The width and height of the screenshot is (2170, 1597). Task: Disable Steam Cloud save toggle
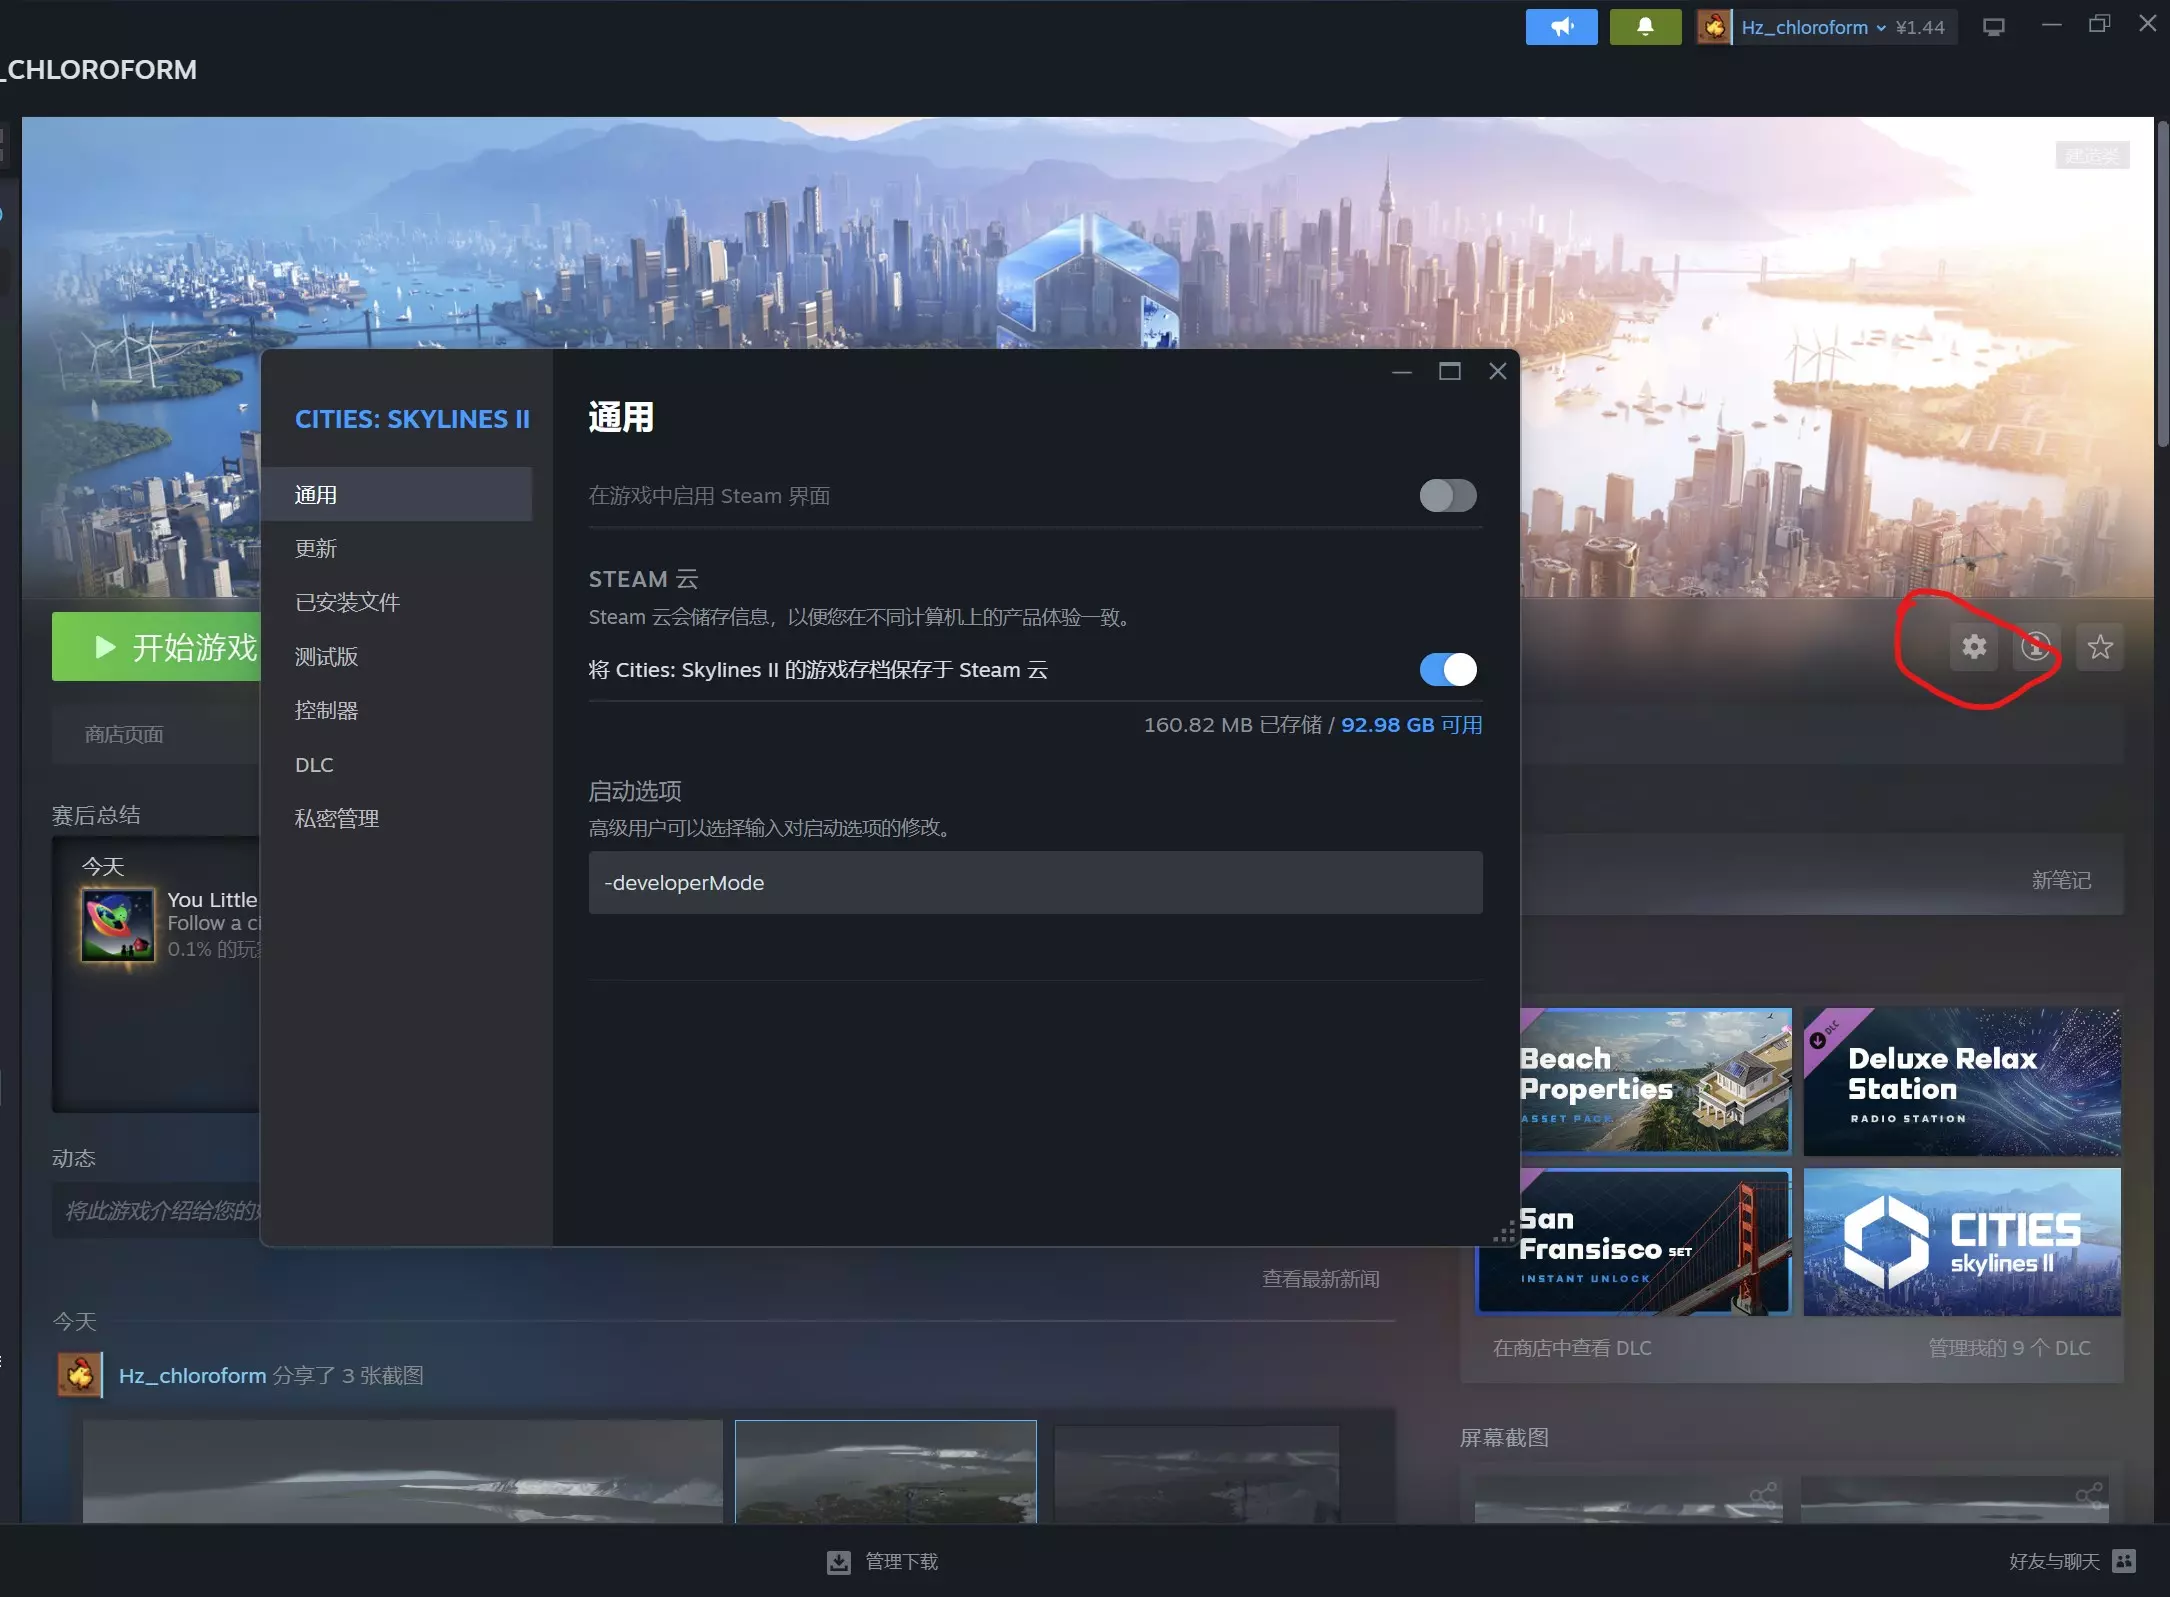1447,669
